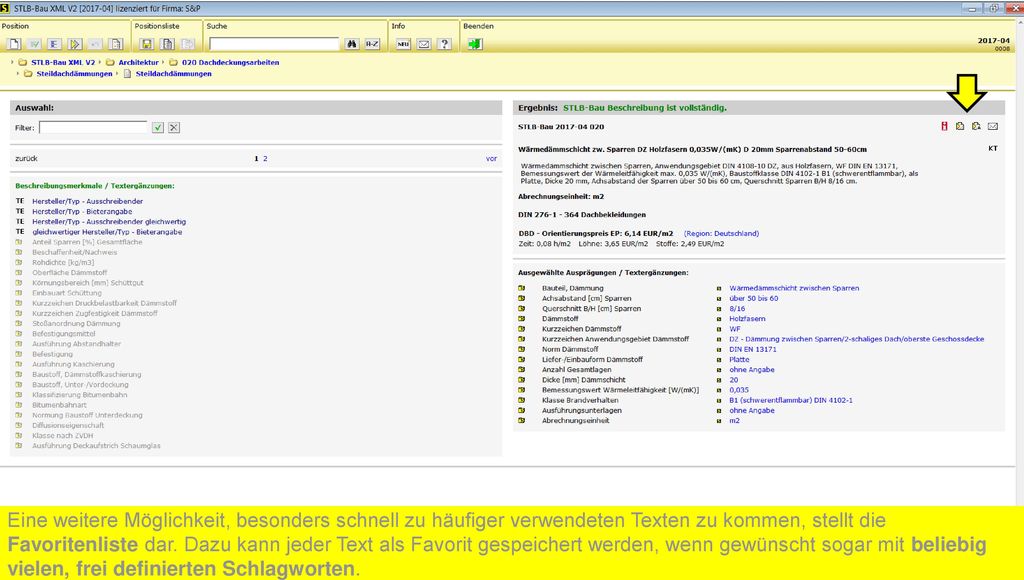Click the folder-arrow favorite icon next to red info icon
Screen dimensions: 1024x580
click(960, 126)
